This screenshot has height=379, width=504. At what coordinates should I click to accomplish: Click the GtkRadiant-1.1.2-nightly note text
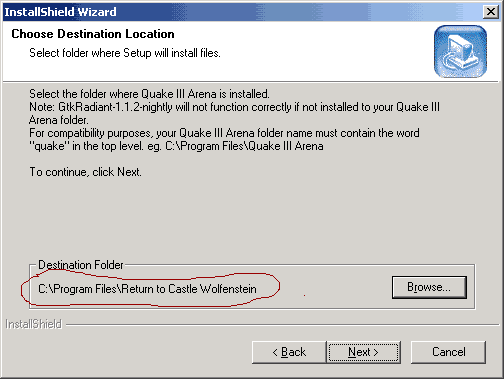[x=234, y=107]
